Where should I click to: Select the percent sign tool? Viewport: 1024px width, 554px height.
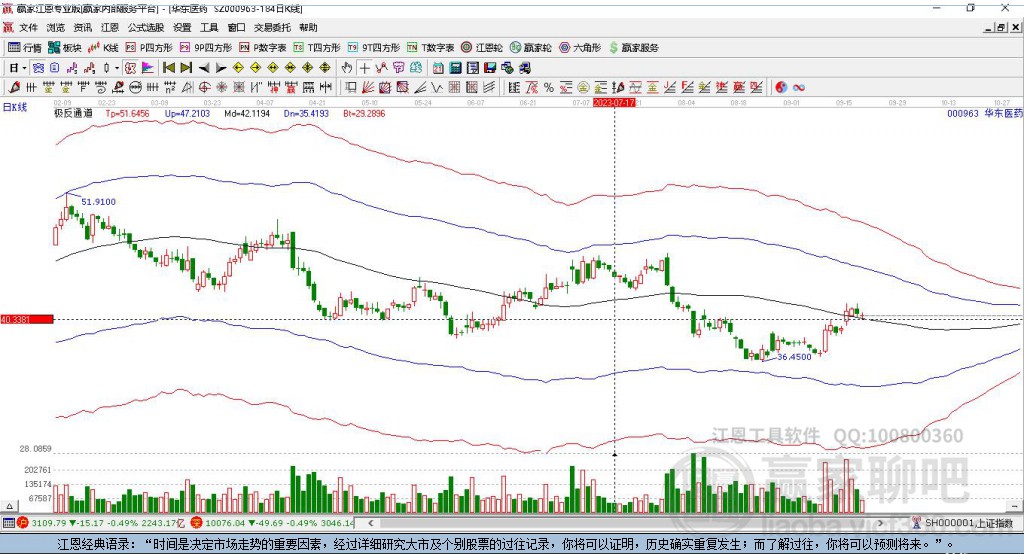coord(549,88)
